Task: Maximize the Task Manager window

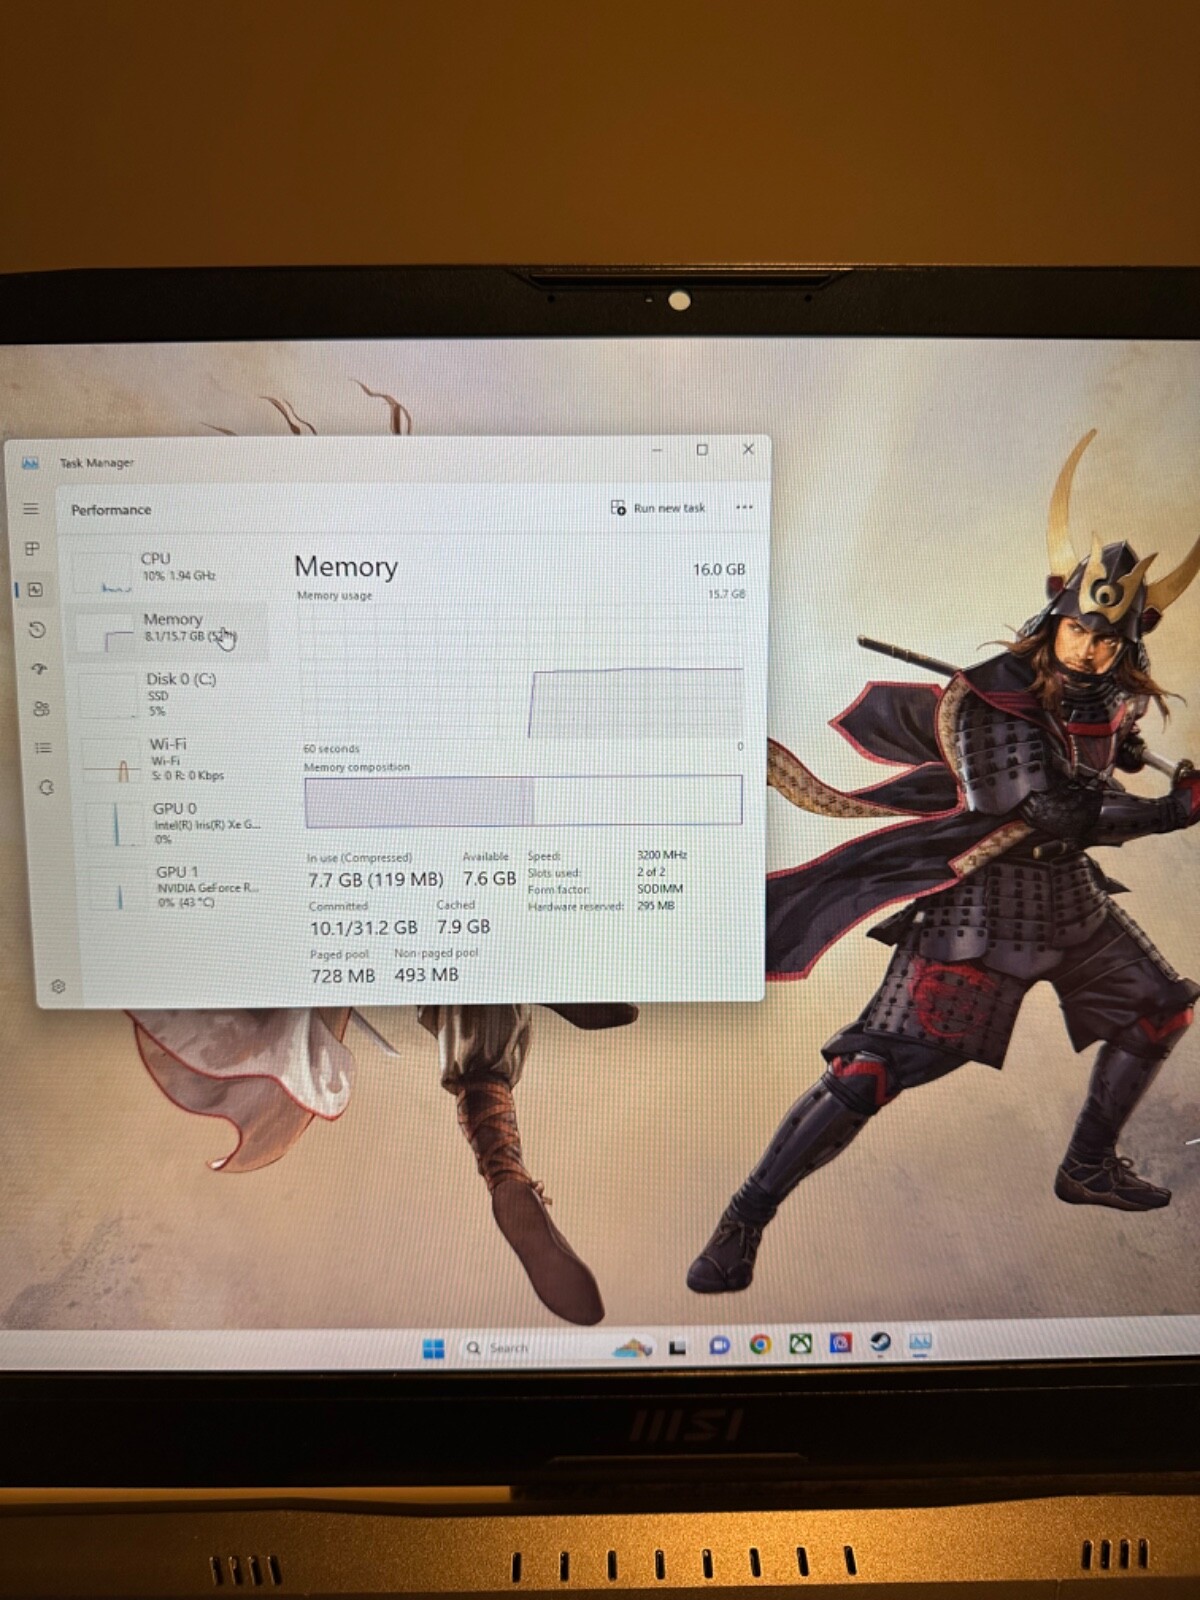Action: 702,450
